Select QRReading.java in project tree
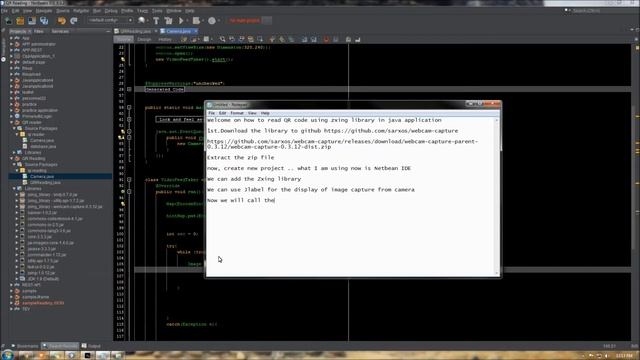Screen dimensions: 640x360 tap(45, 182)
